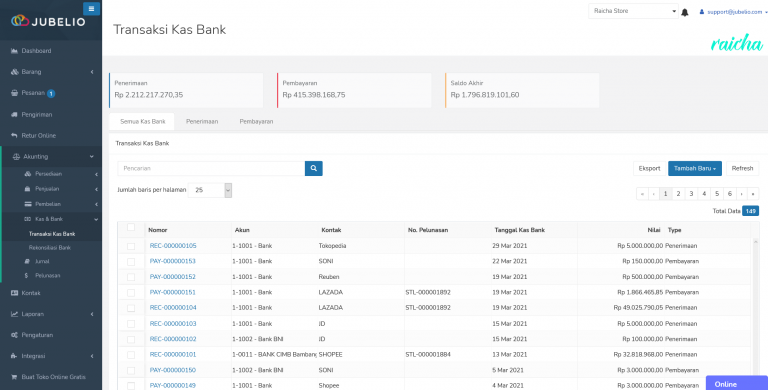
Task: Toggle the hamburger sidebar menu button
Action: [91, 9]
